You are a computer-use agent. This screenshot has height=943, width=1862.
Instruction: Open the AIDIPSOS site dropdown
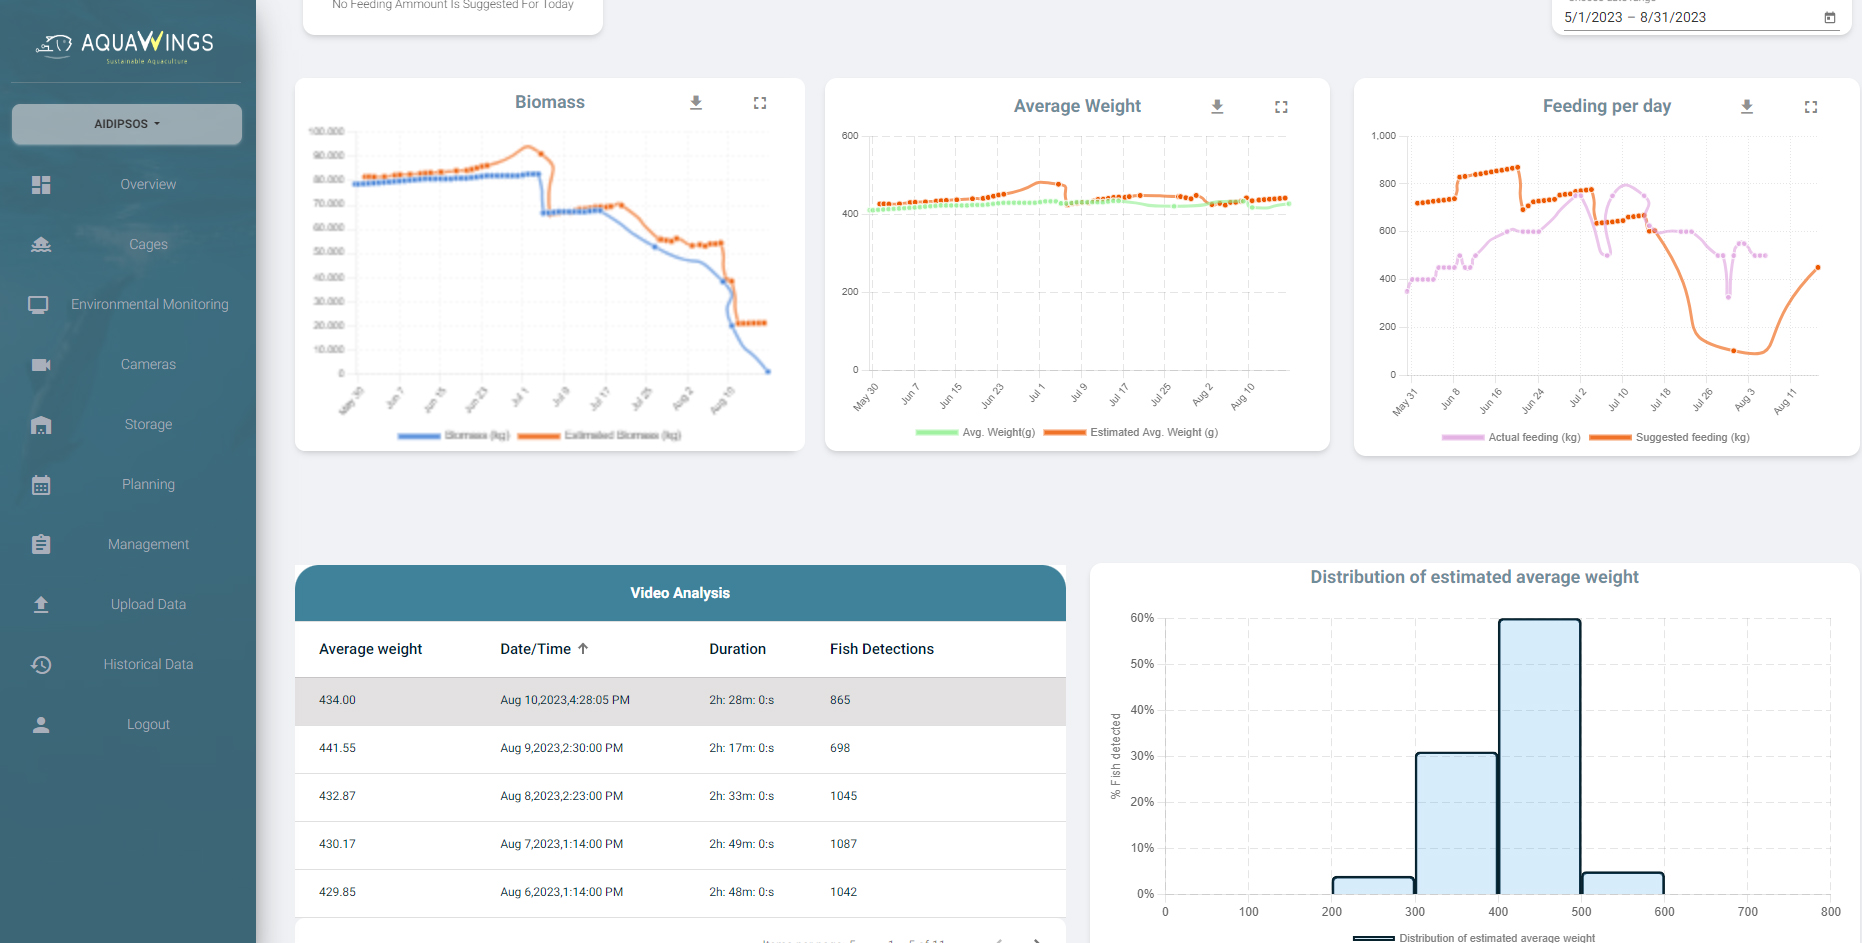coord(127,124)
